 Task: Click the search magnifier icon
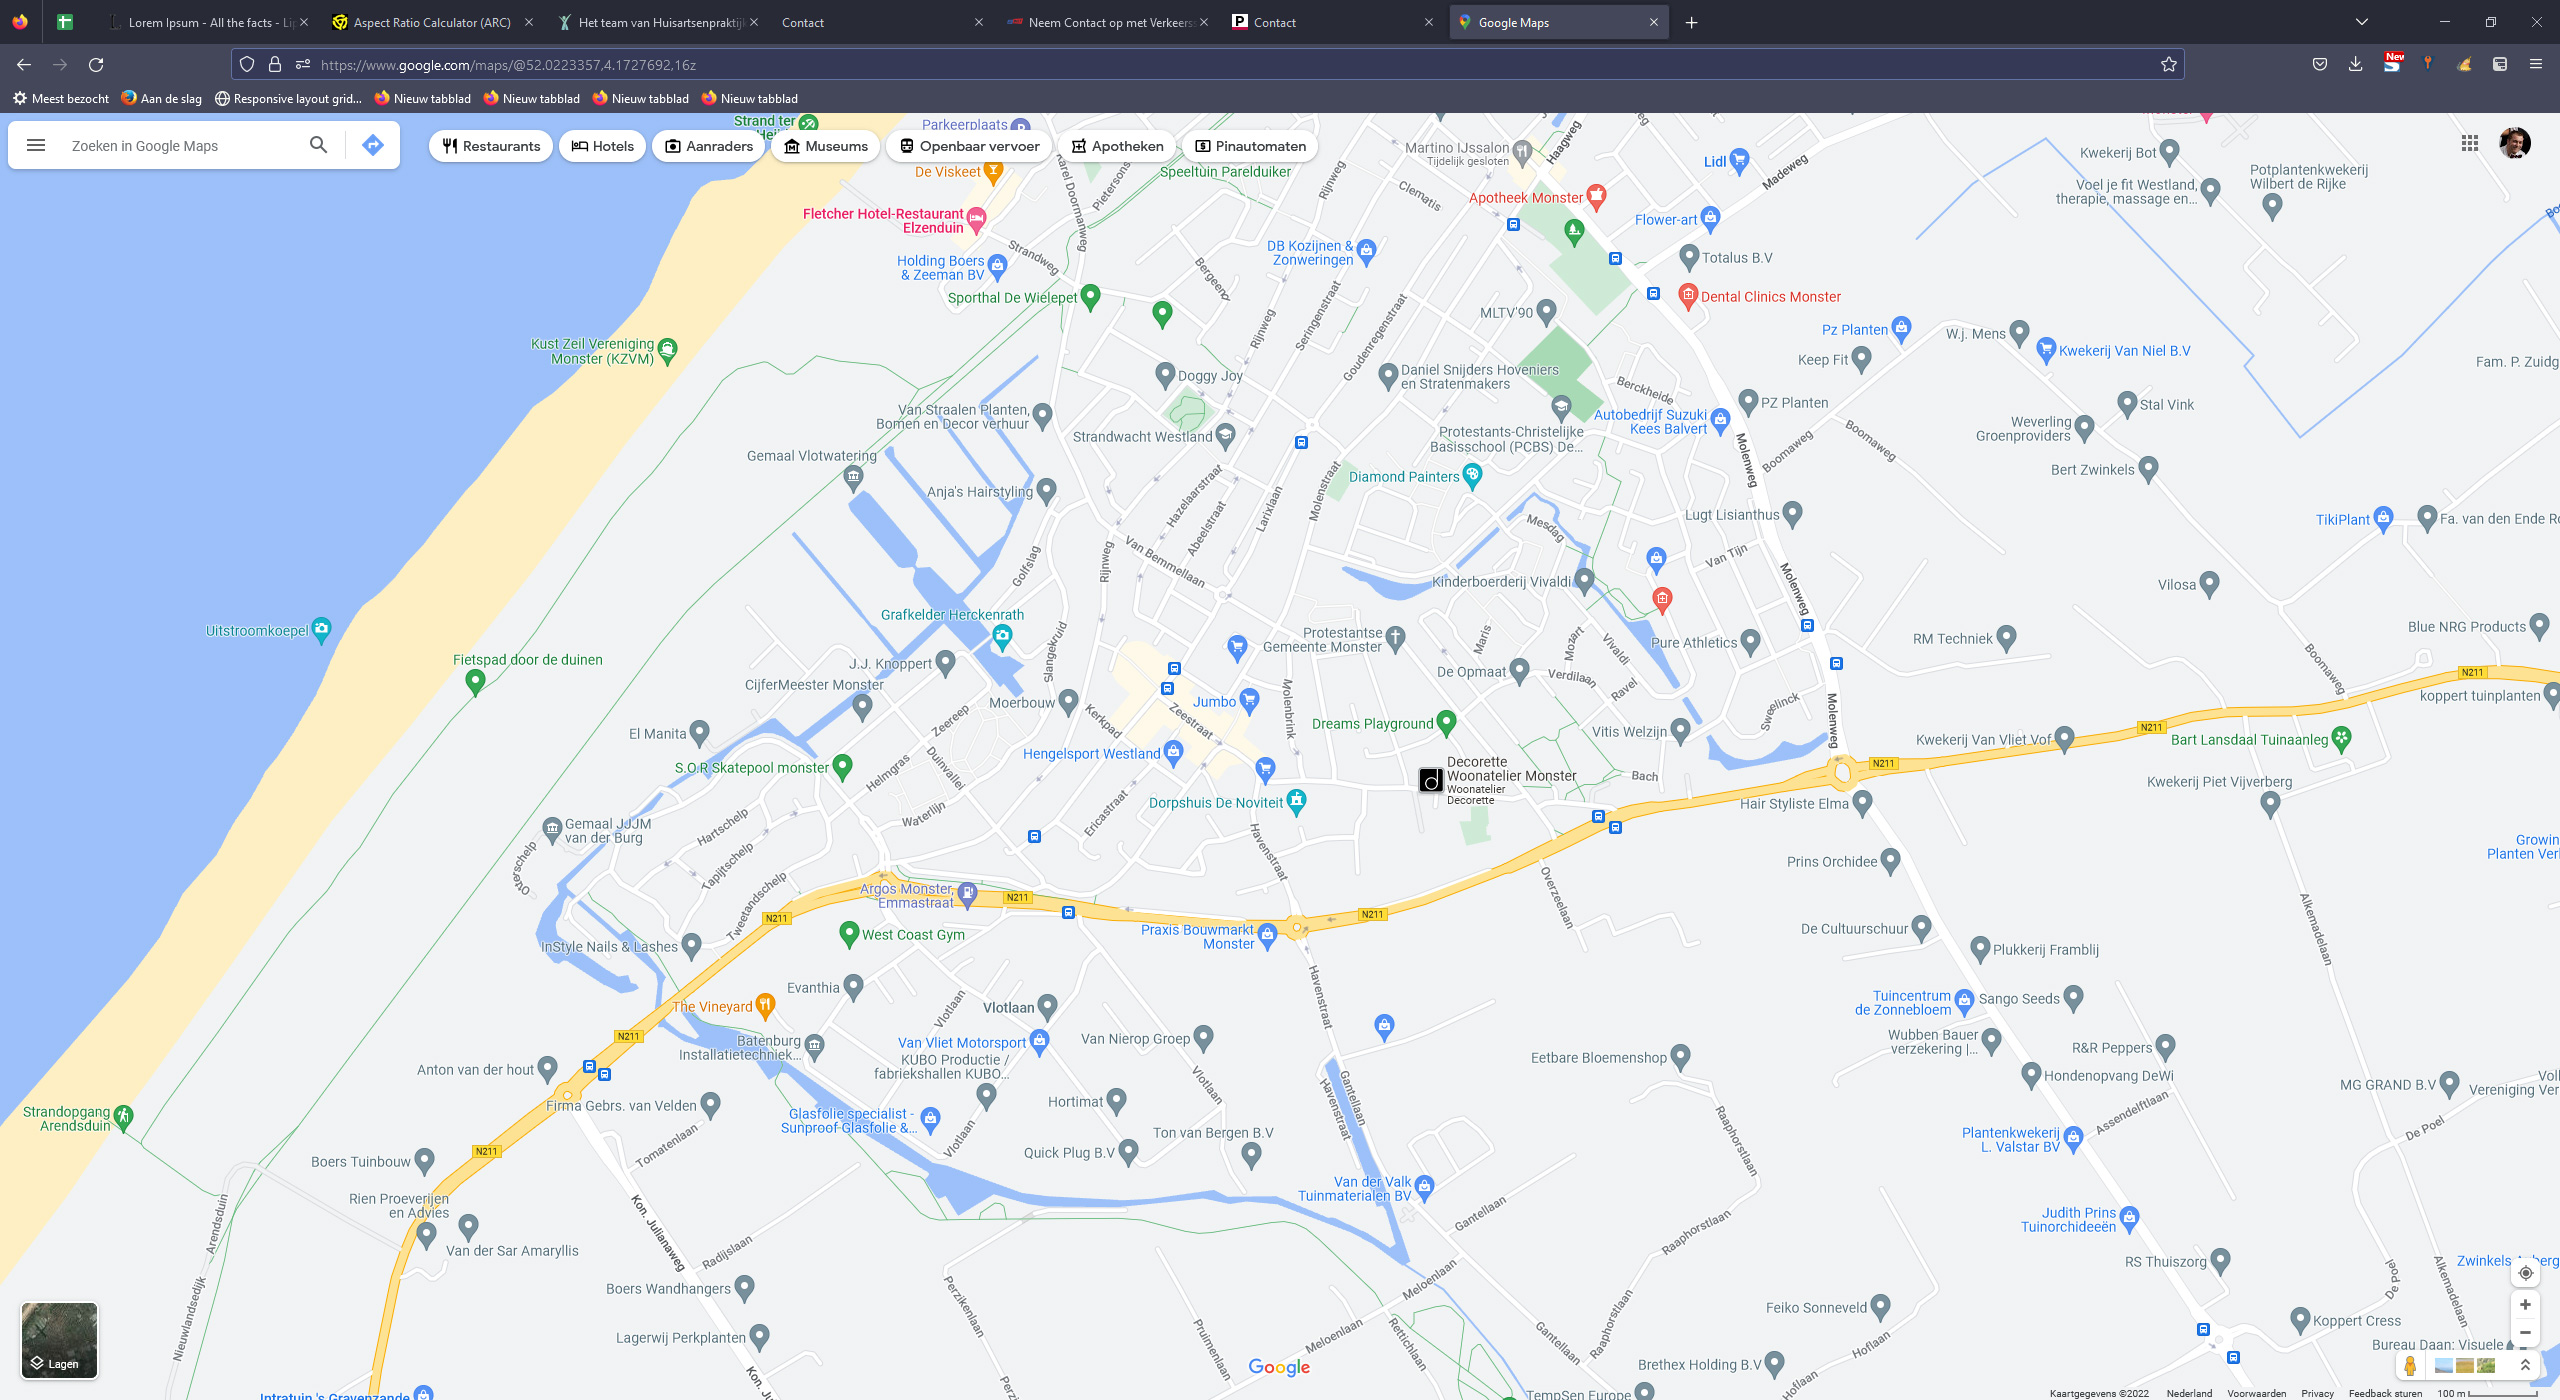coord(318,146)
